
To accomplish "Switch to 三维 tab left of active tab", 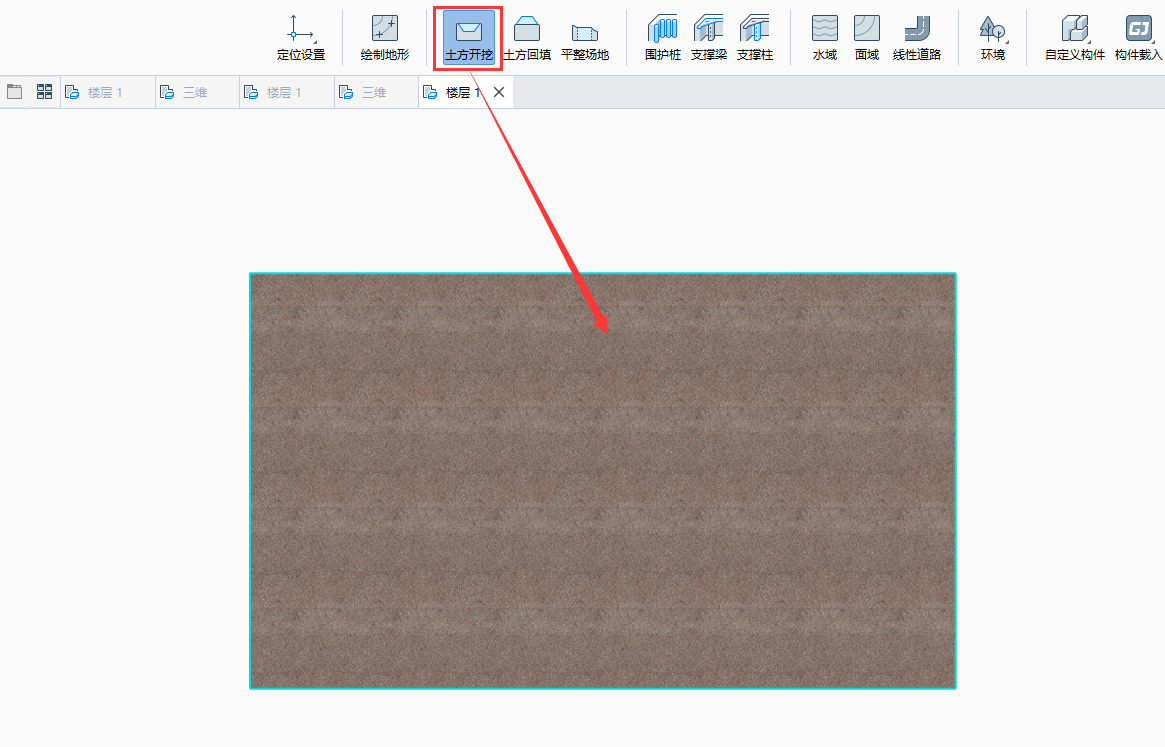I will click(x=376, y=92).
